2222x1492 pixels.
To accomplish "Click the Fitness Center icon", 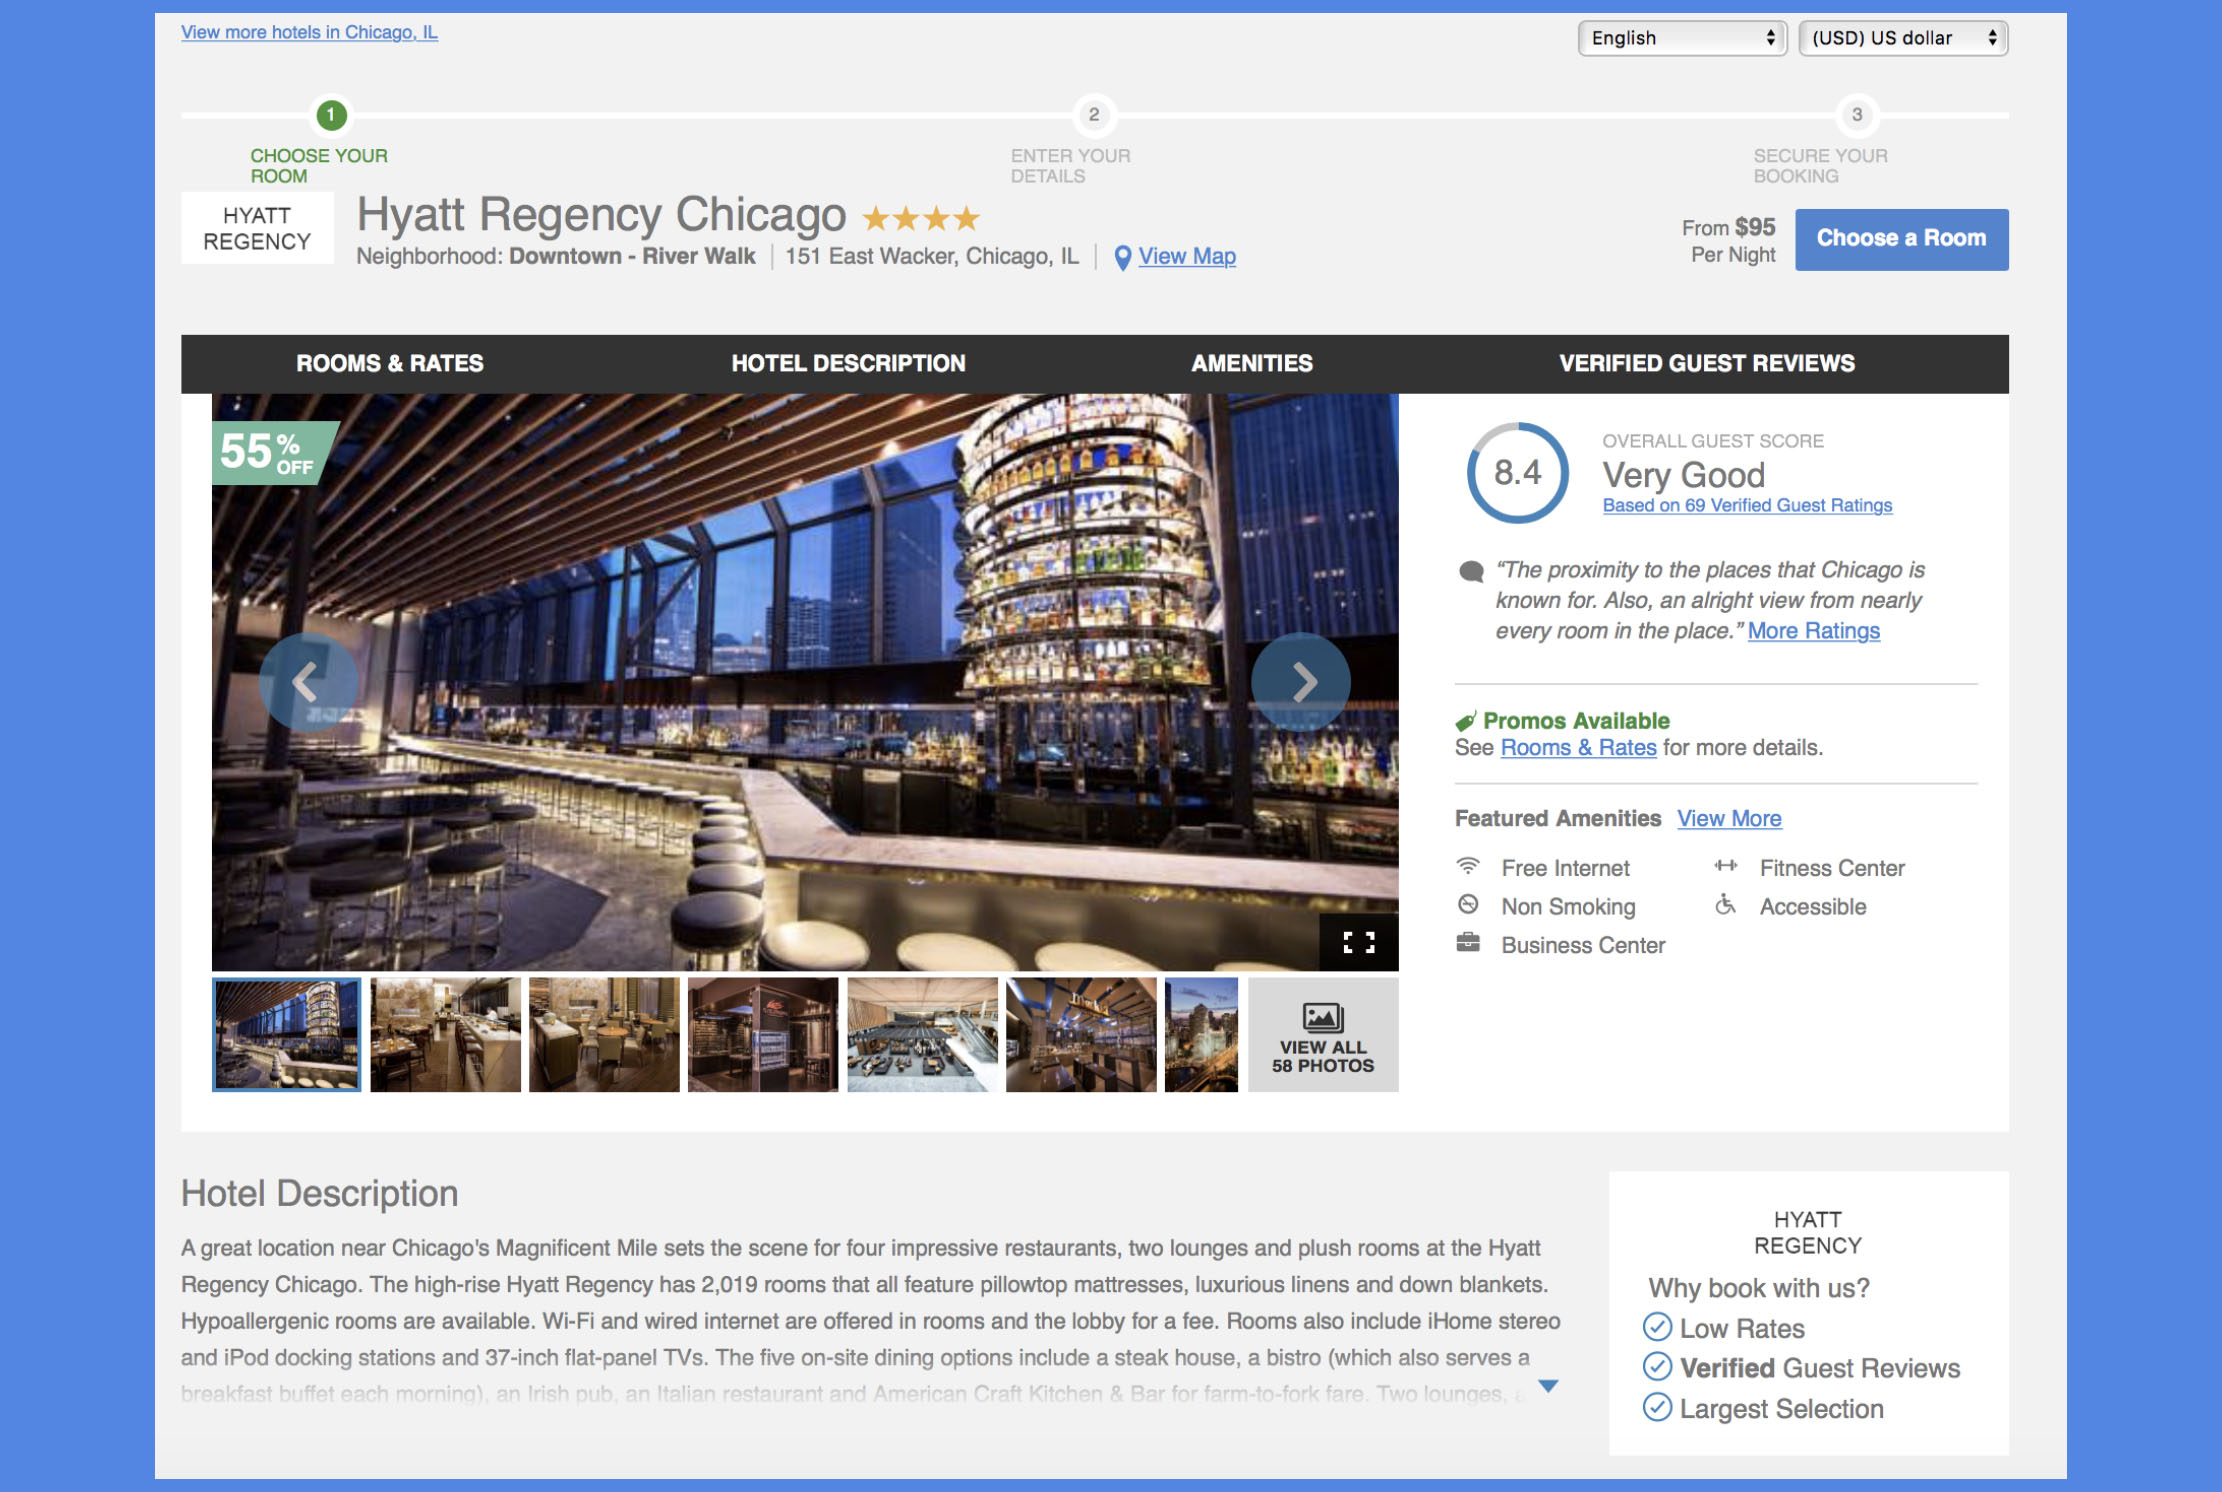I will click(1727, 866).
